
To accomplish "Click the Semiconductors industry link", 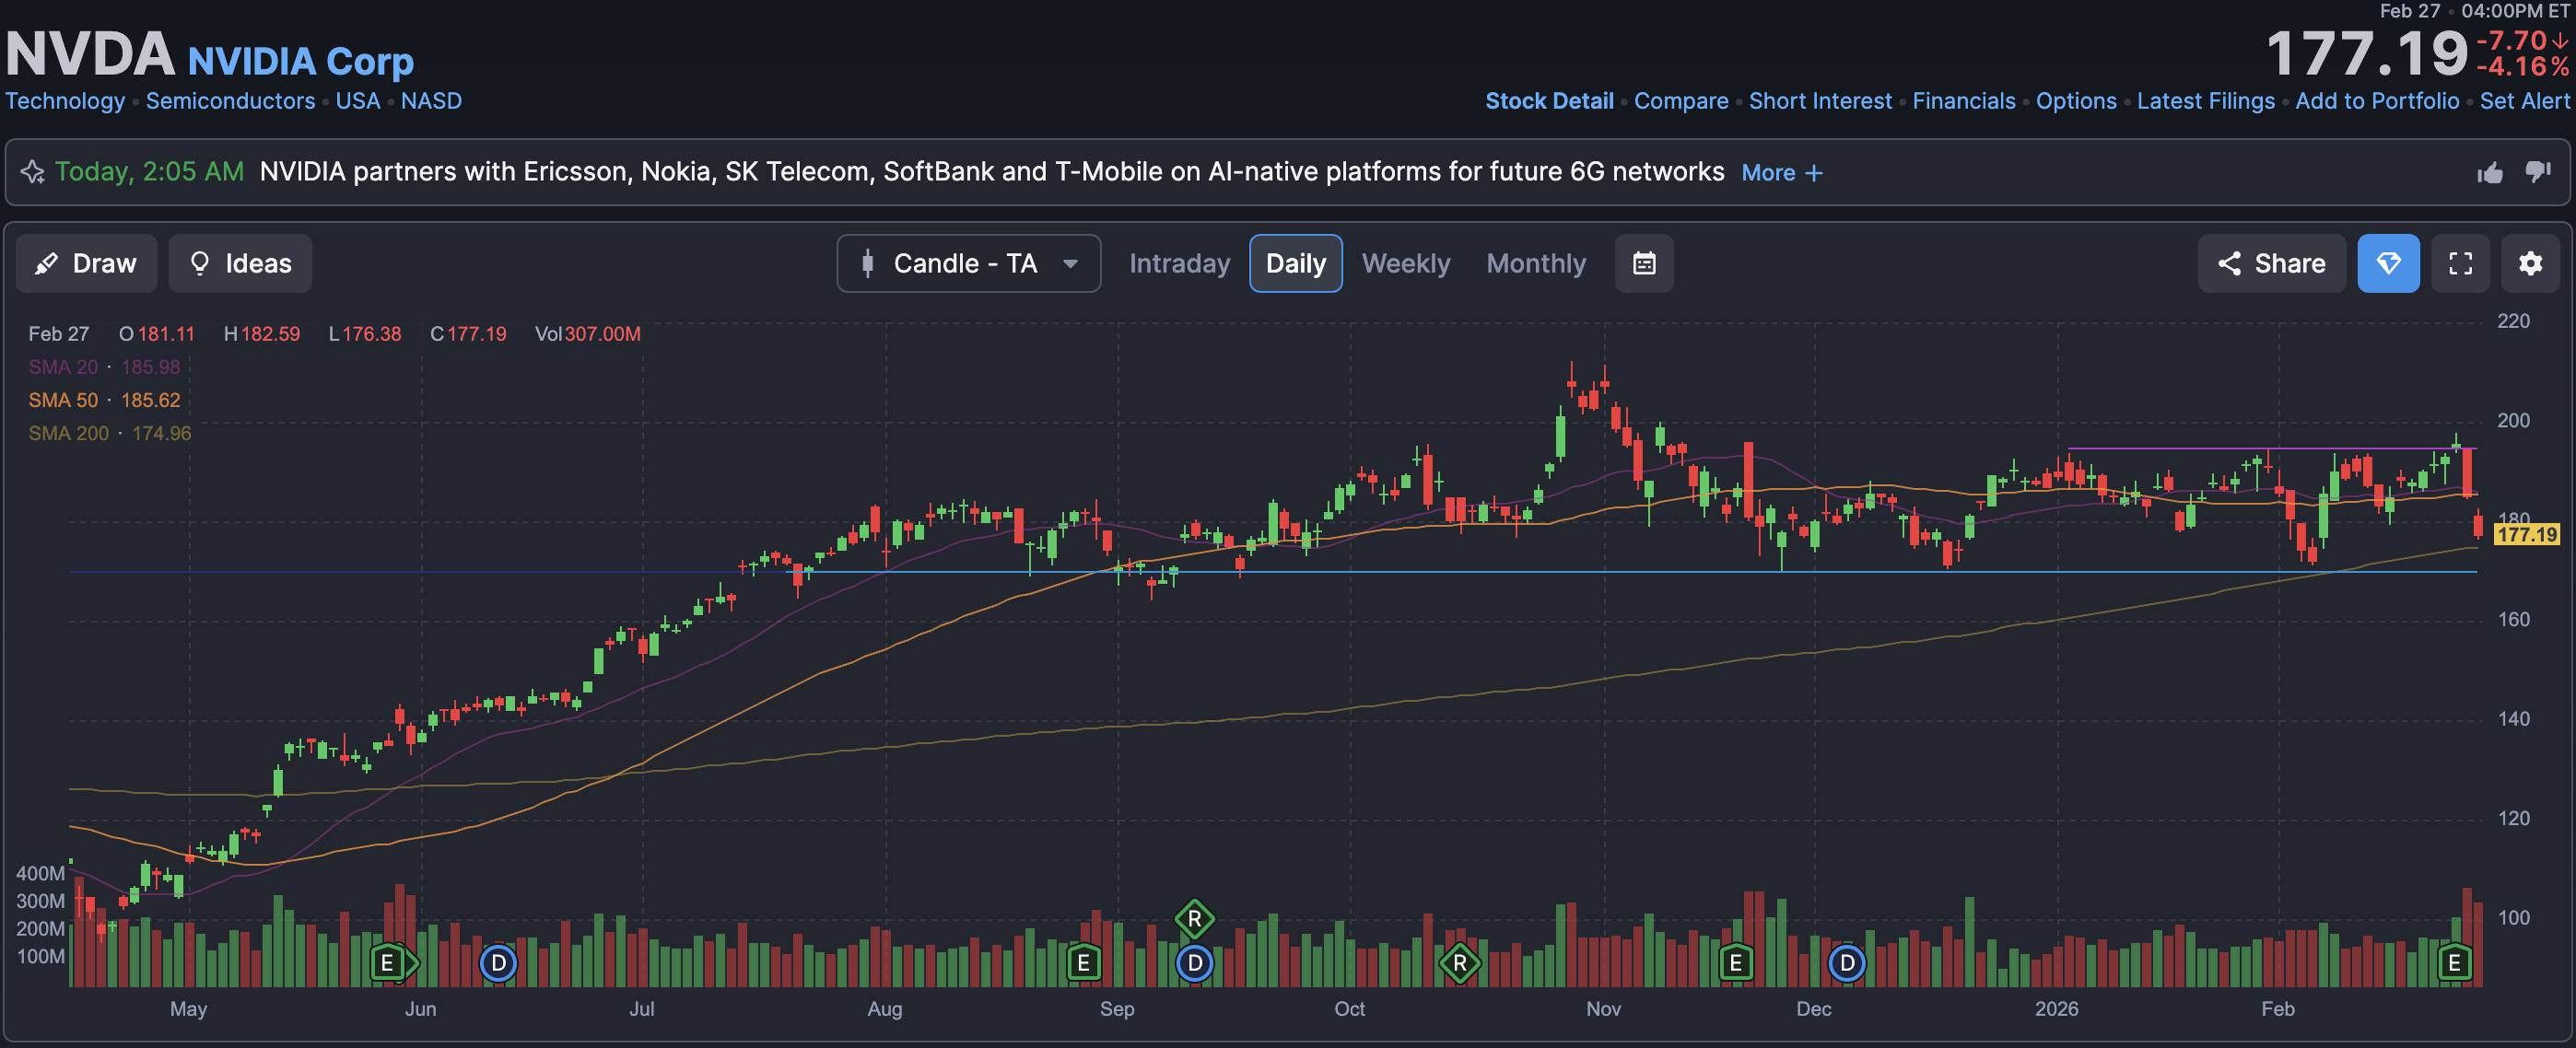I will 230,101.
